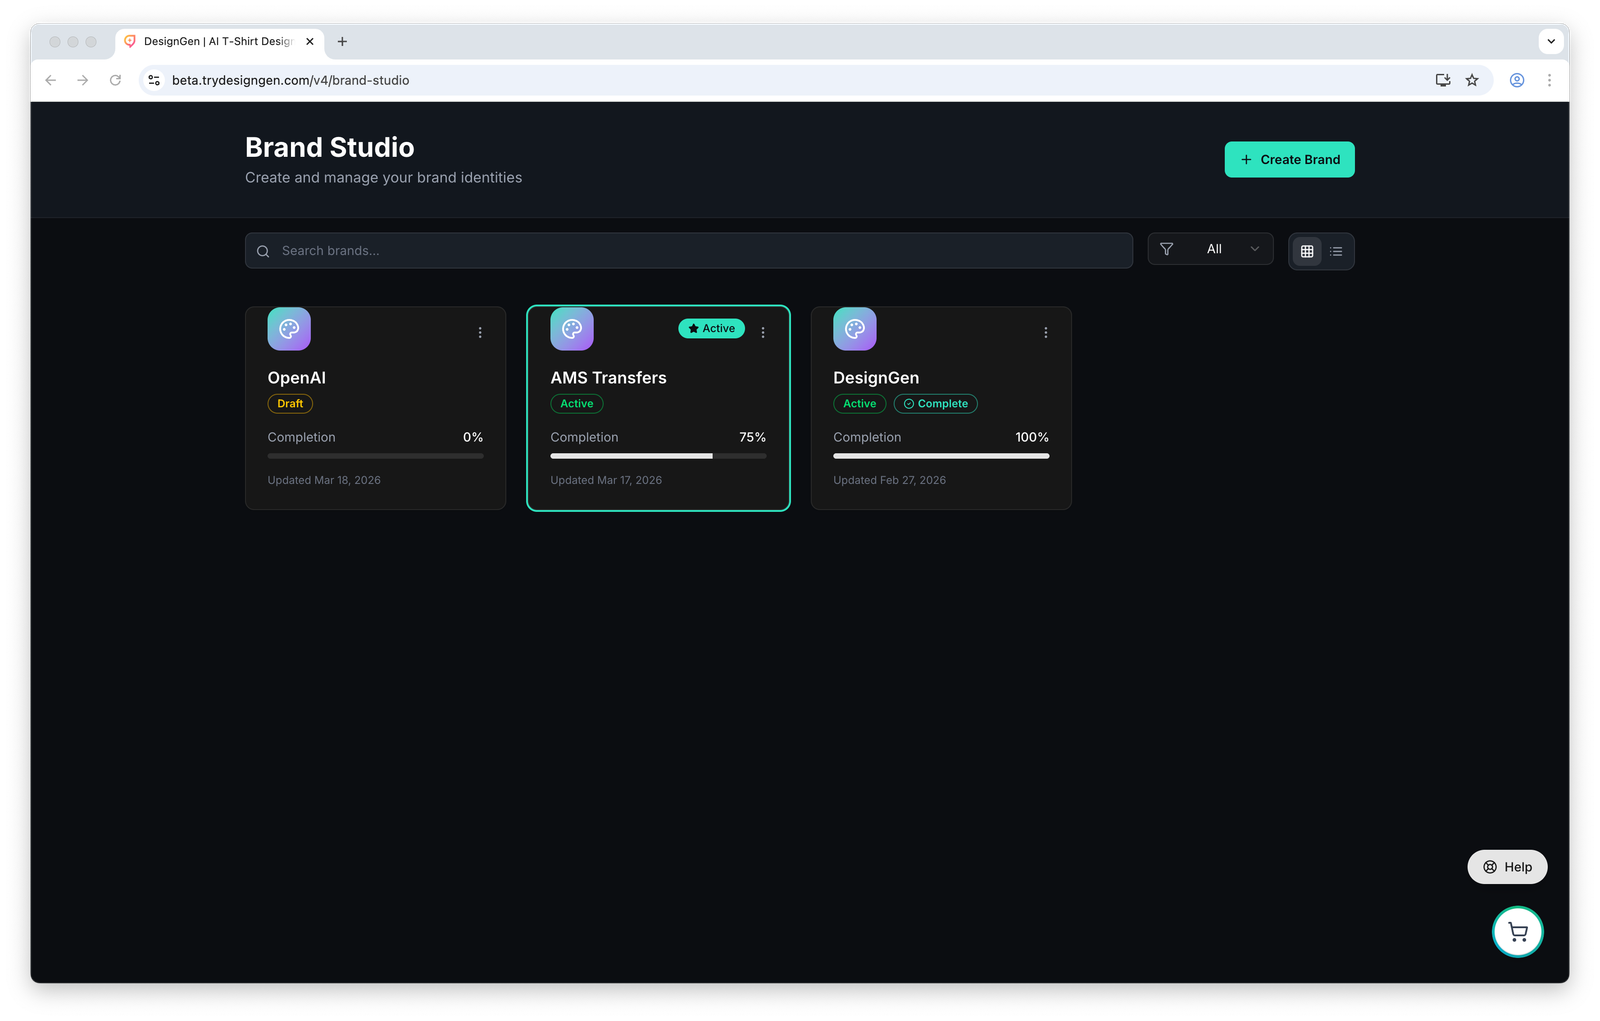This screenshot has height=1021, width=1600.
Task: Click 'Updated Mar 18, 2026' text
Action: (324, 481)
